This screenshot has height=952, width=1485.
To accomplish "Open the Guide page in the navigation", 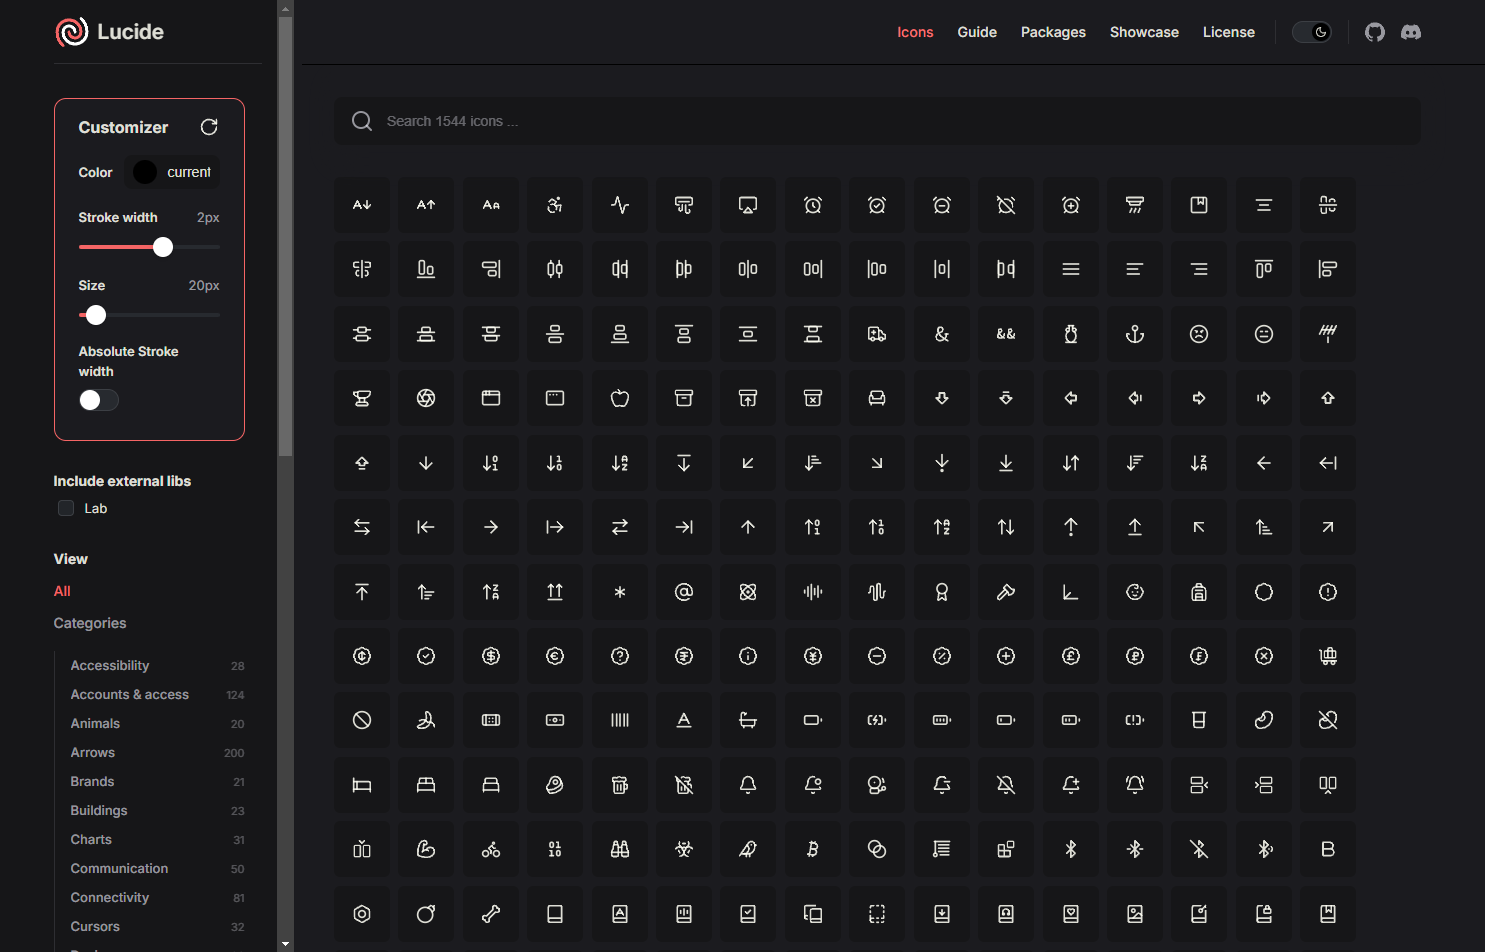I will click(976, 32).
